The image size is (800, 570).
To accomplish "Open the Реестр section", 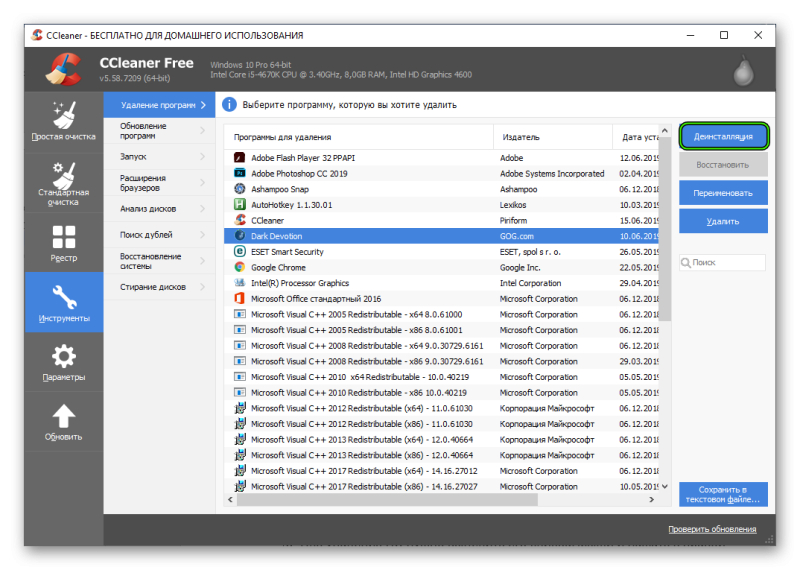I will [64, 243].
